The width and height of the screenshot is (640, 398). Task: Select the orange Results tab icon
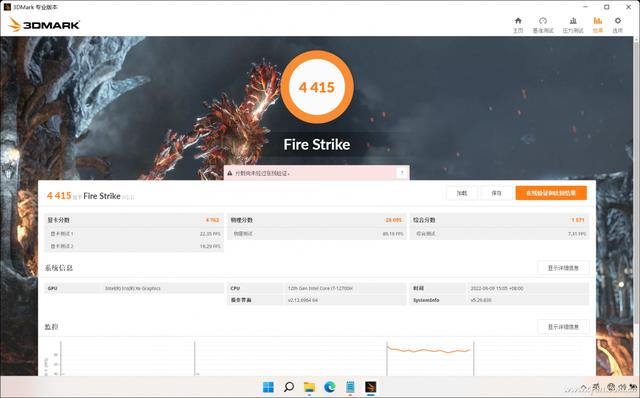(598, 21)
